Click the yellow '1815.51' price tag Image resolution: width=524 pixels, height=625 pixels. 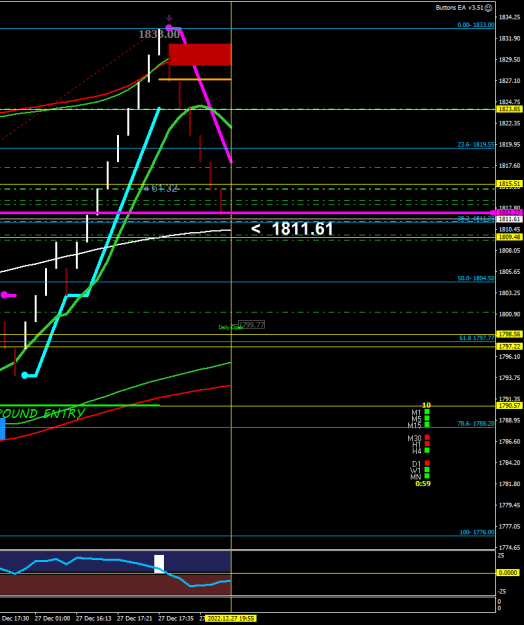click(509, 184)
